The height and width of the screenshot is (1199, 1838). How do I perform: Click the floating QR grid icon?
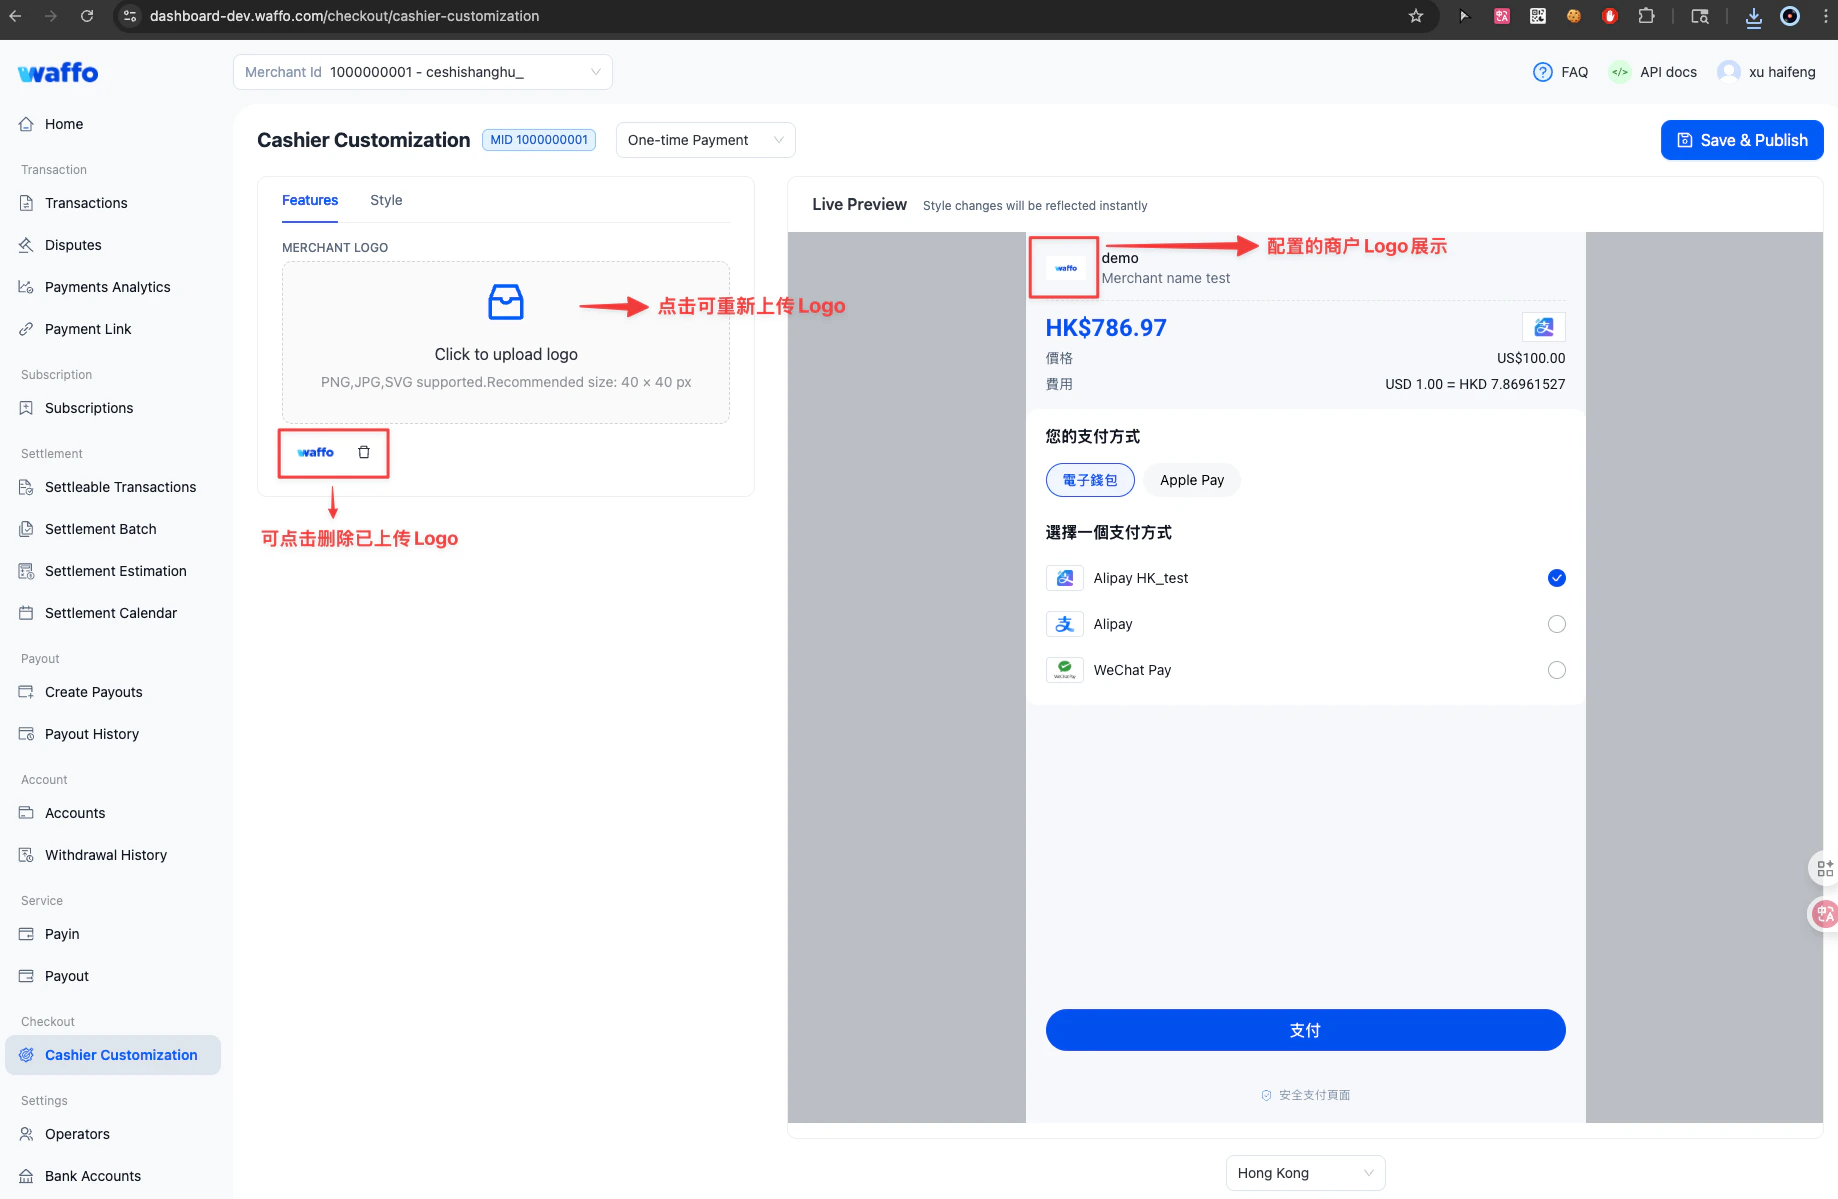1825,868
